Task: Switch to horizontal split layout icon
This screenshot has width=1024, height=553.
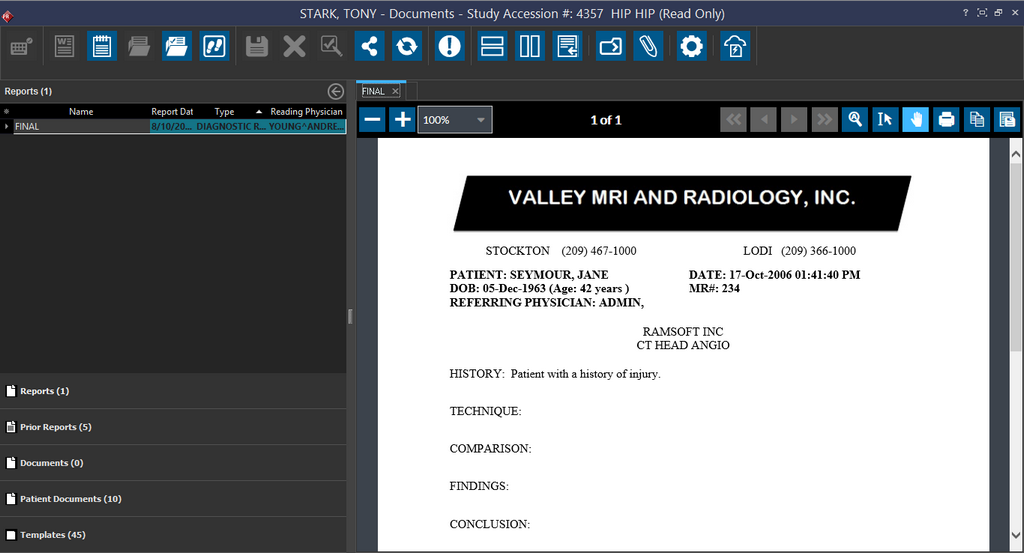Action: pos(491,46)
